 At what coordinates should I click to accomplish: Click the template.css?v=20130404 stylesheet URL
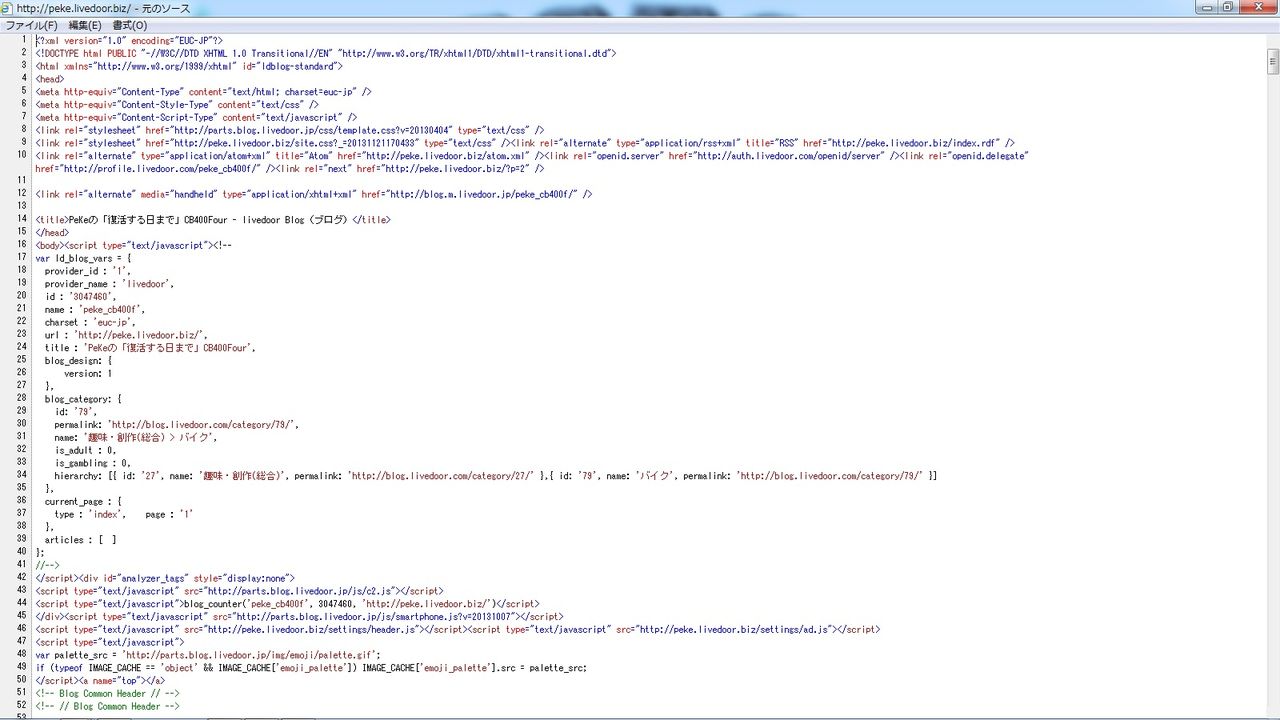click(x=312, y=130)
